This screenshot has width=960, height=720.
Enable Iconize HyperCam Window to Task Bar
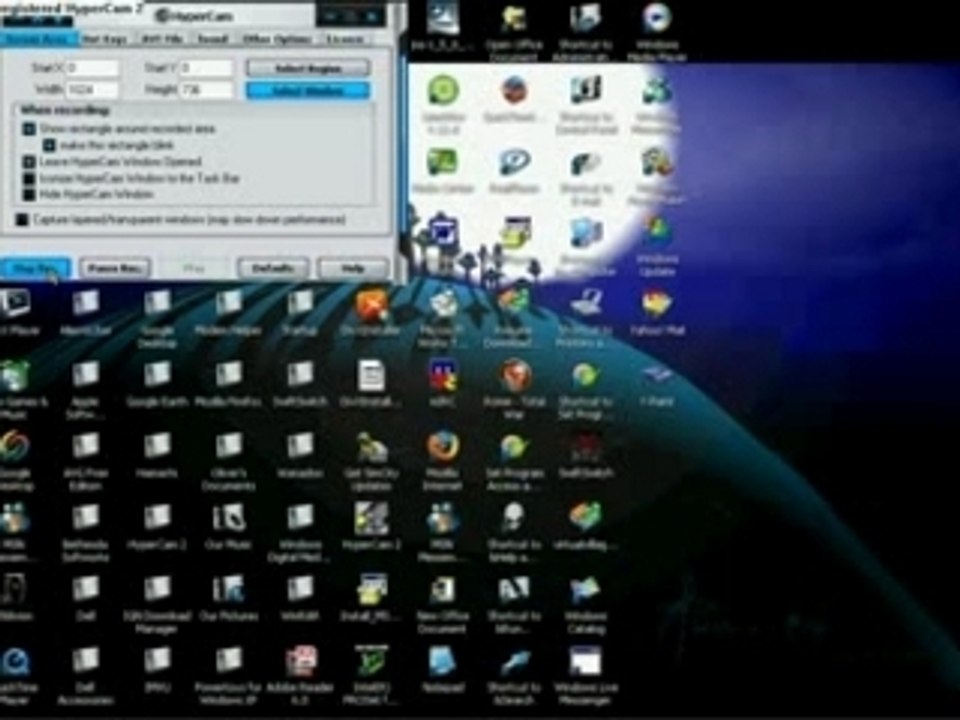coord(29,178)
